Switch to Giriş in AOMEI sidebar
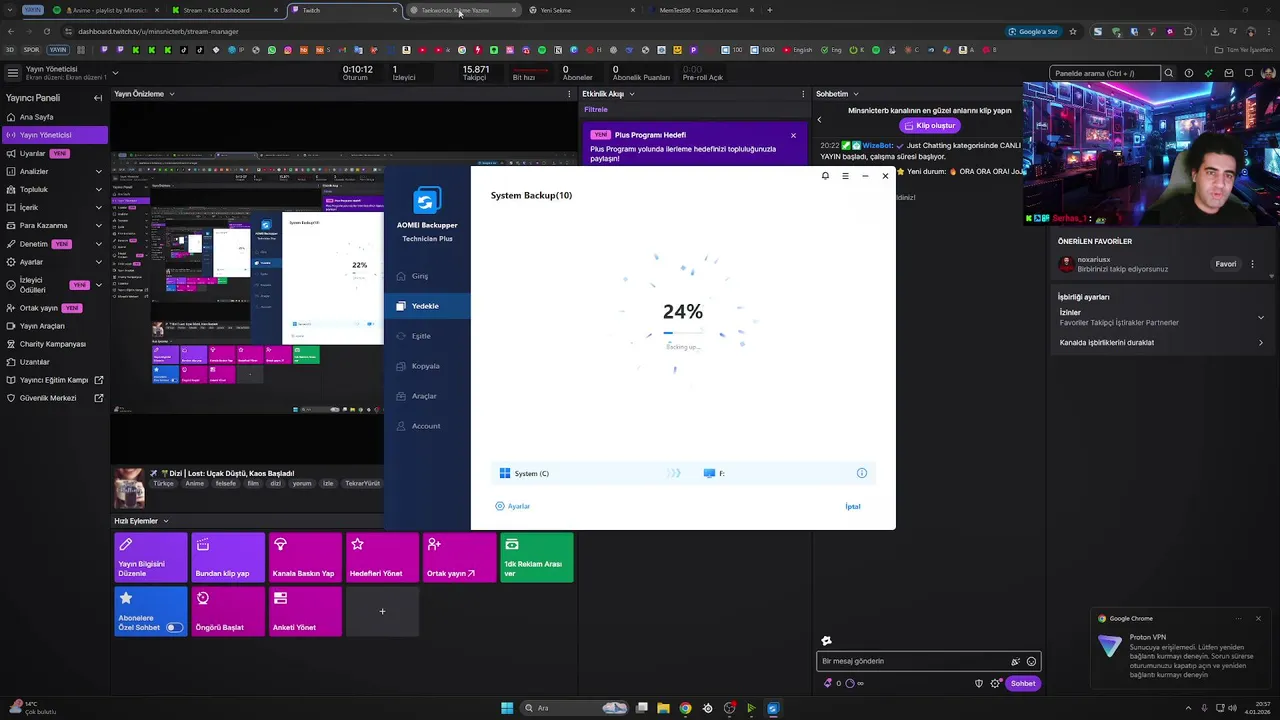1280x720 pixels. [427, 276]
